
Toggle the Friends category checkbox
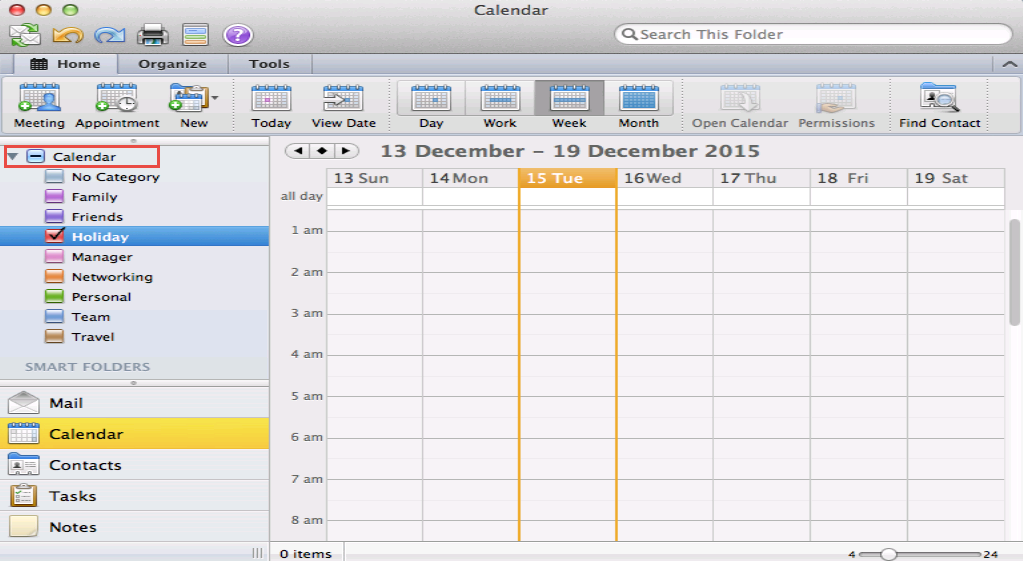54,217
